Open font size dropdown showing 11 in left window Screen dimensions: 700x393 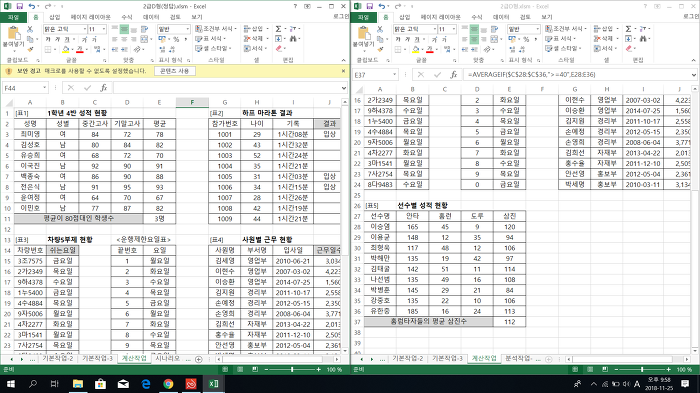coord(104,29)
